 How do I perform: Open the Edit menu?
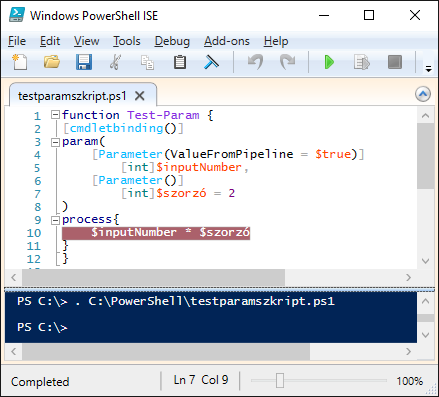click(50, 41)
